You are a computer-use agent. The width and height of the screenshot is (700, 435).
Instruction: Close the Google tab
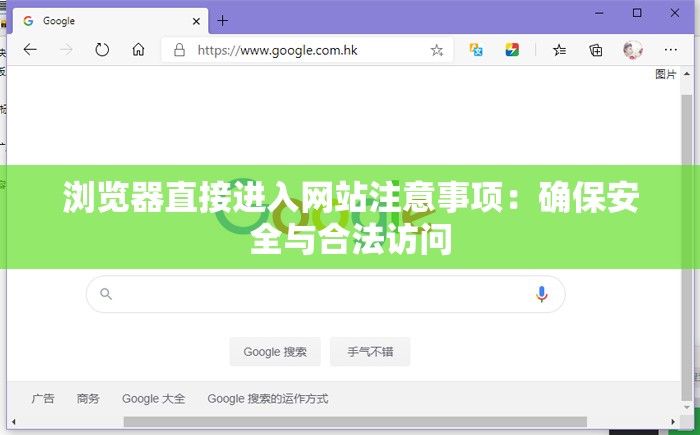[196, 21]
